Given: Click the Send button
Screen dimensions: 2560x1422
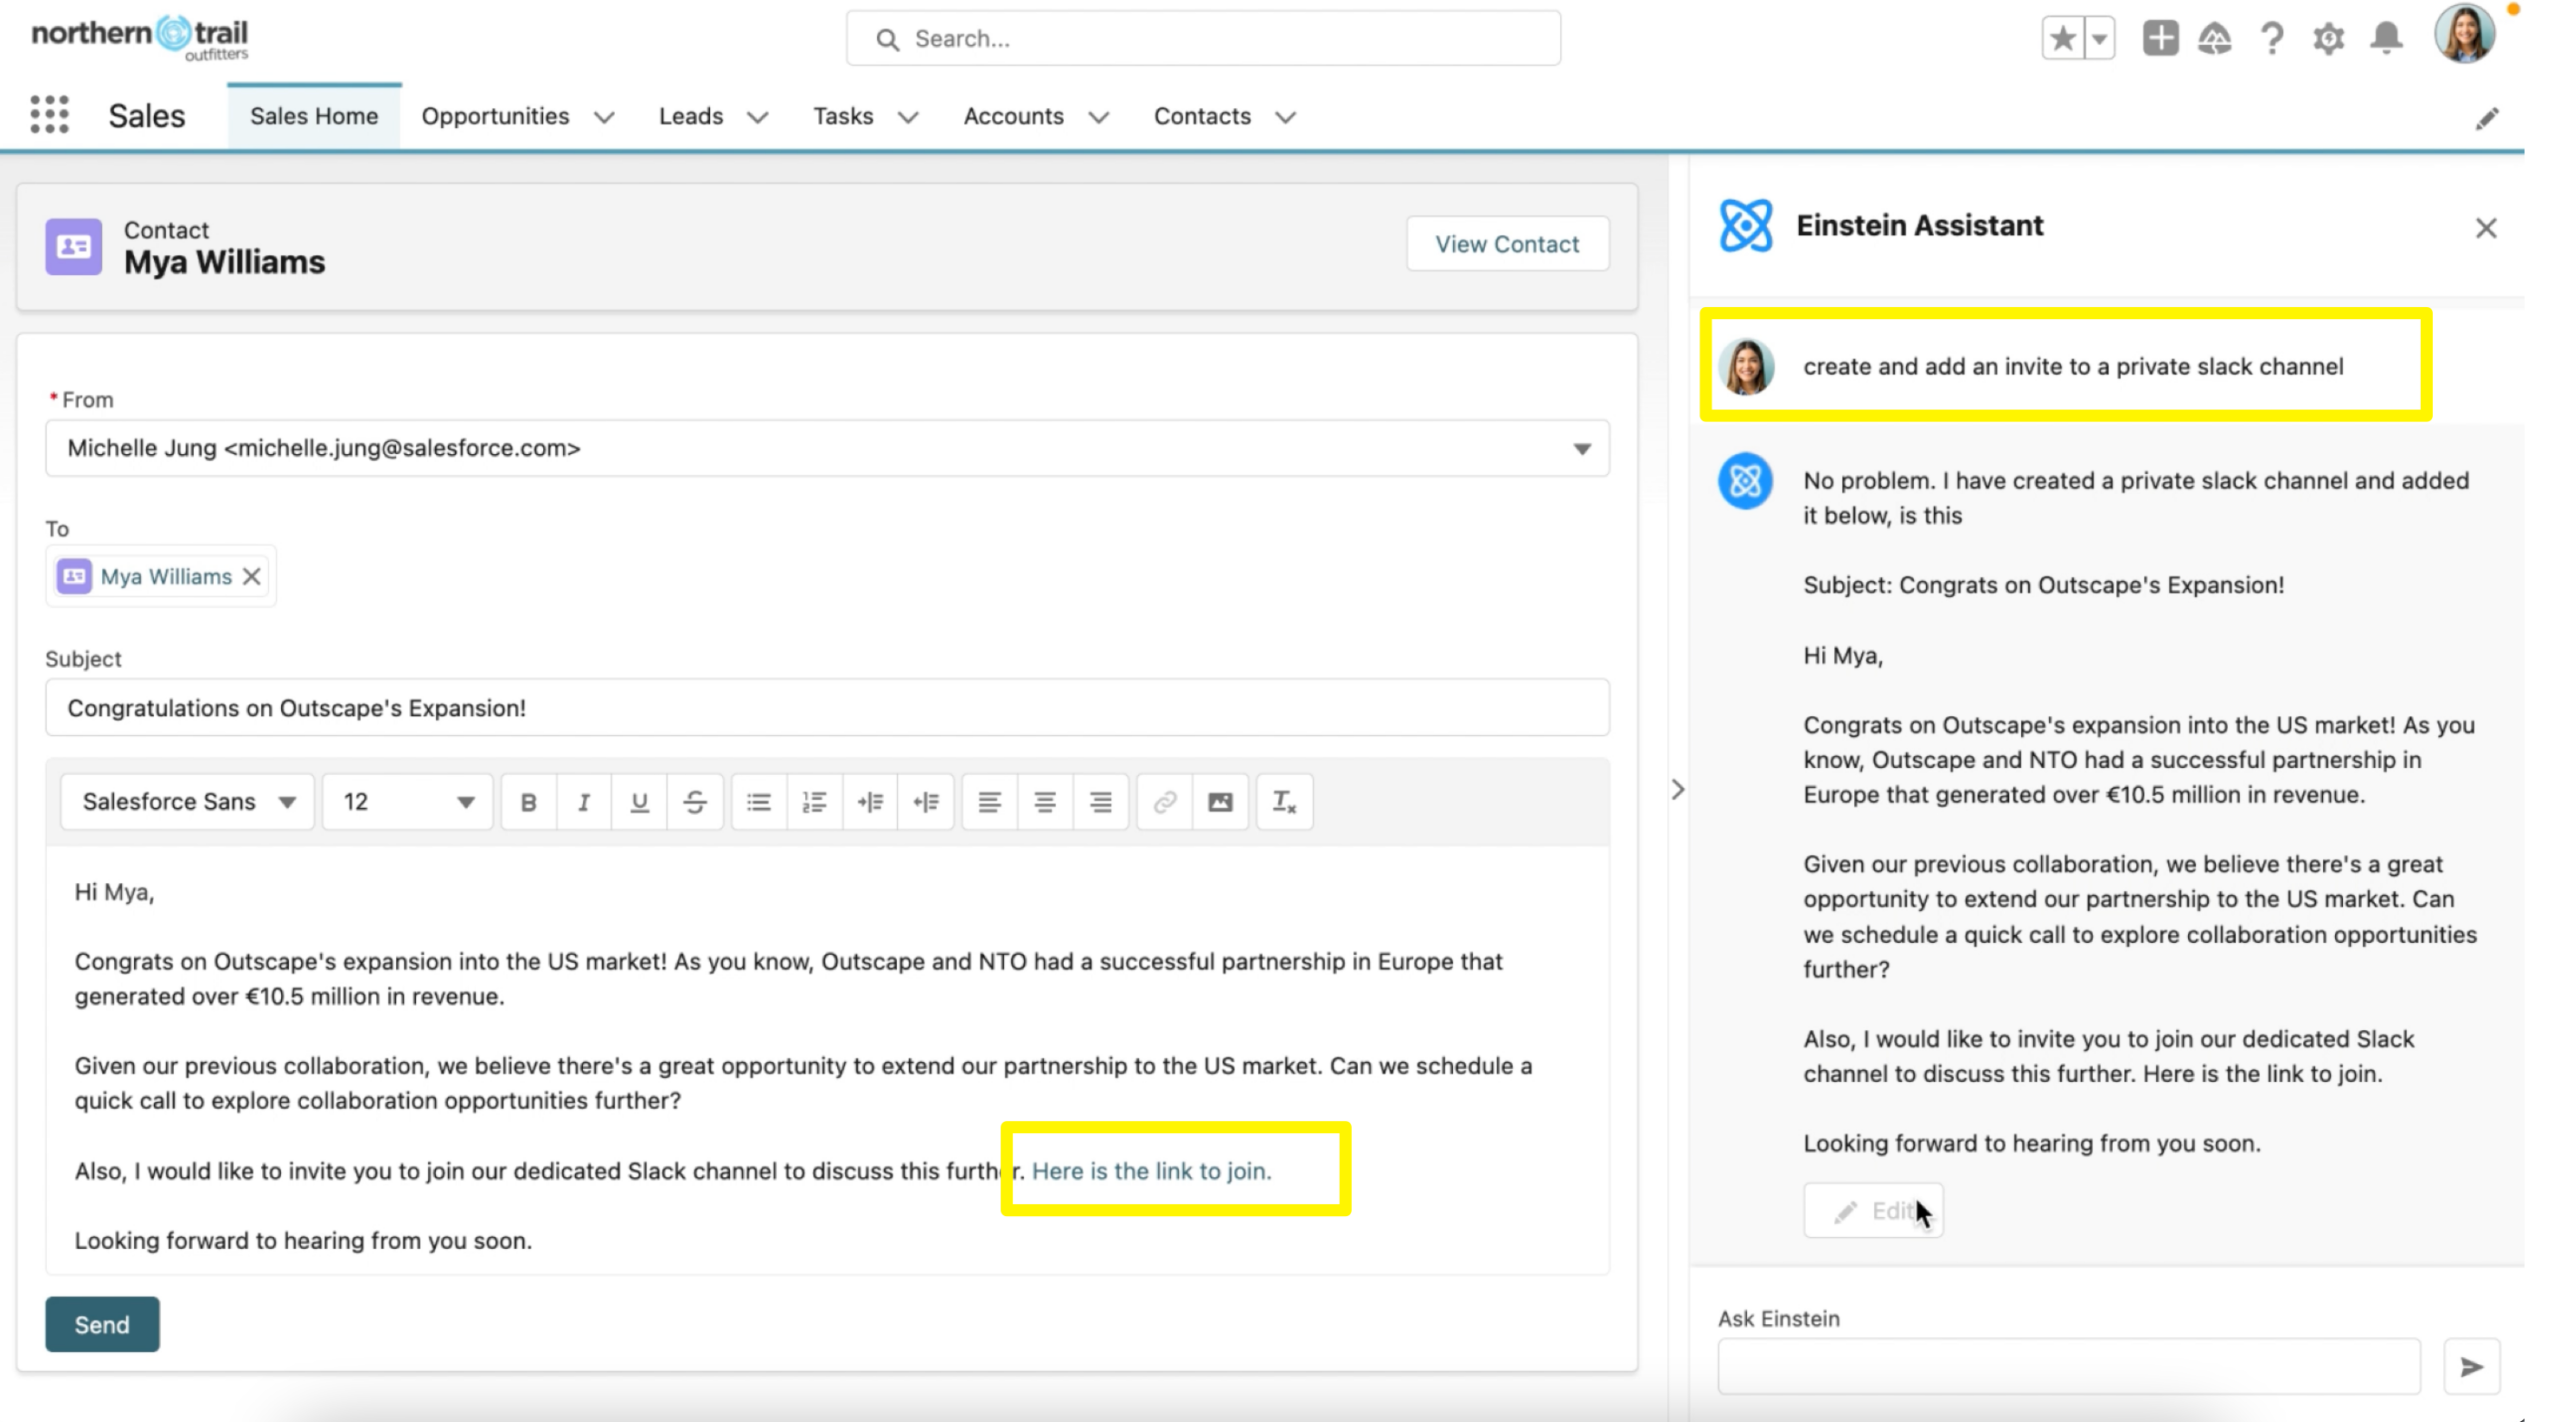Looking at the screenshot, I should [102, 1325].
